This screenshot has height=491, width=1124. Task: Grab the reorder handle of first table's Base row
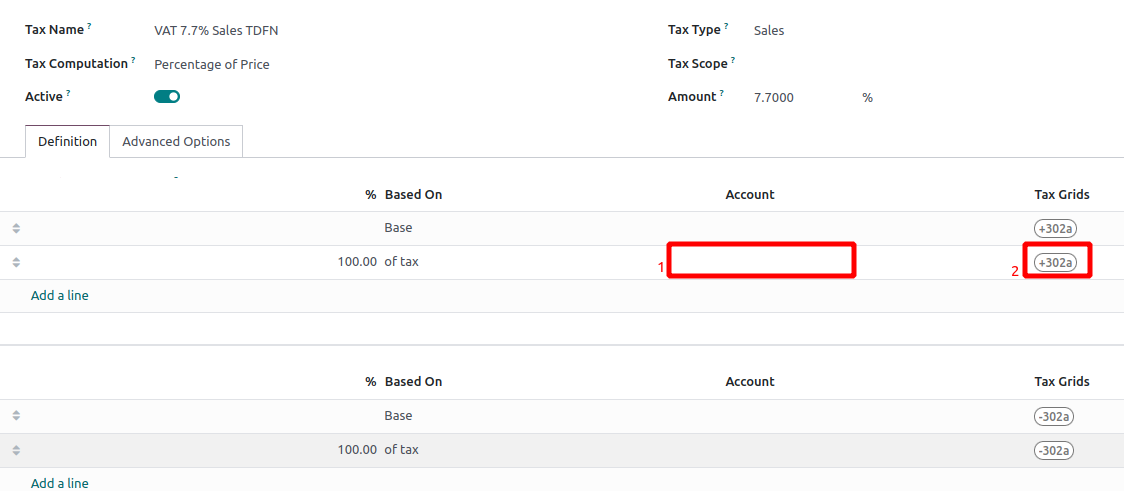pos(16,229)
